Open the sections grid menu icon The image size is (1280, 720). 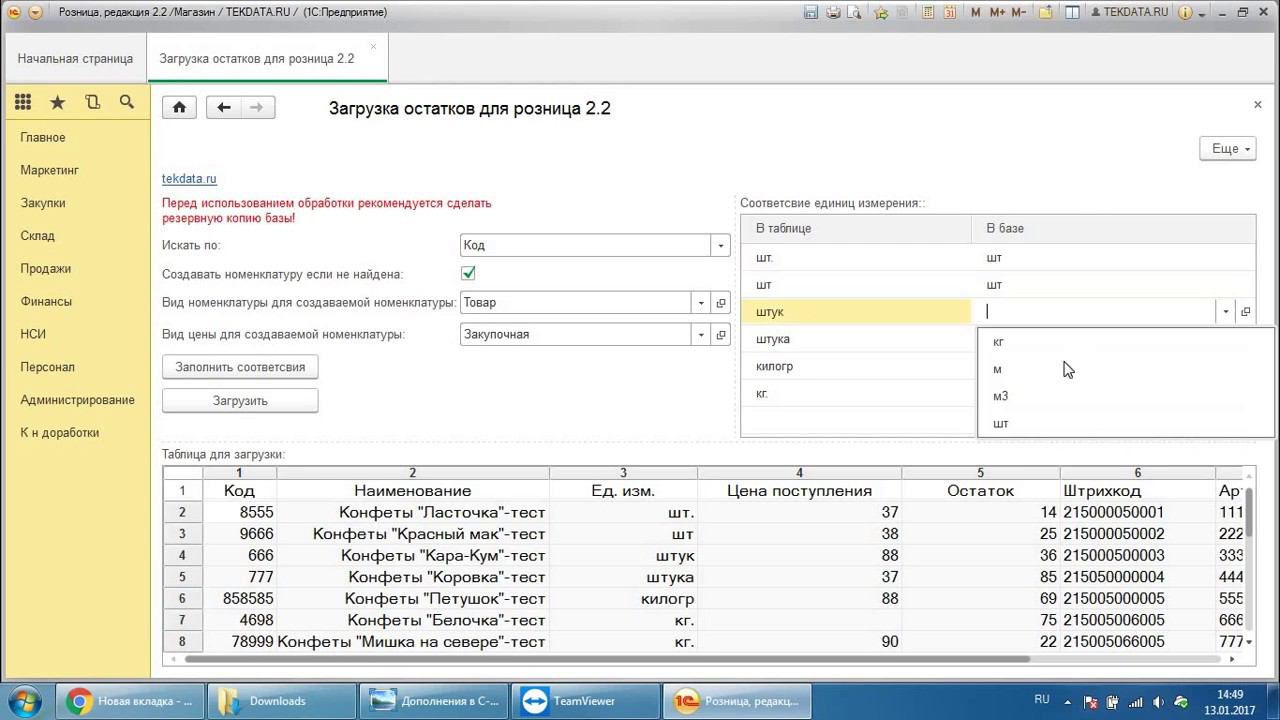point(23,102)
